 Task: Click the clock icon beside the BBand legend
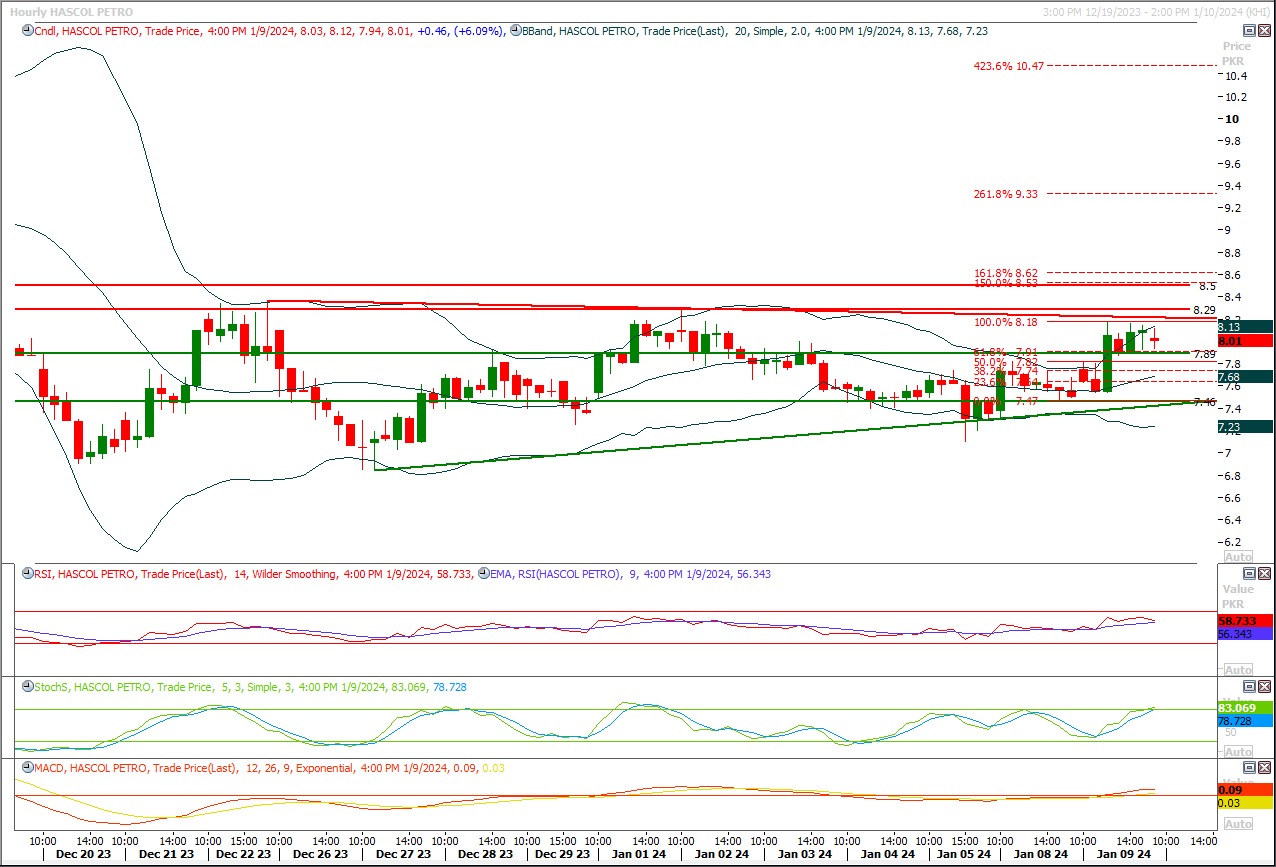pyautogui.click(x=515, y=31)
